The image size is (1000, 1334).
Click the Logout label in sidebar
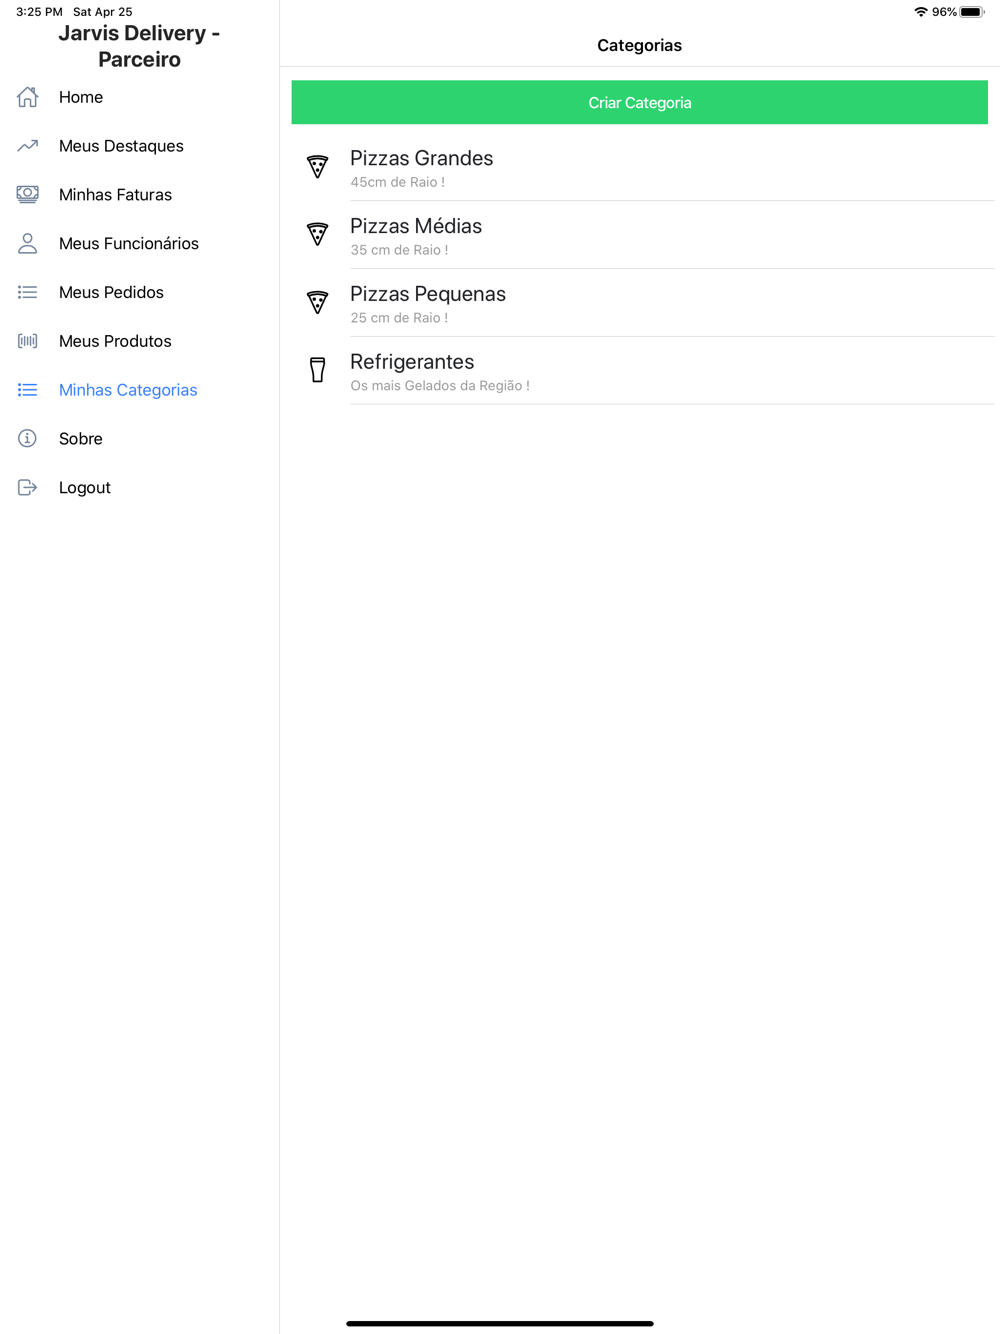[x=85, y=488]
